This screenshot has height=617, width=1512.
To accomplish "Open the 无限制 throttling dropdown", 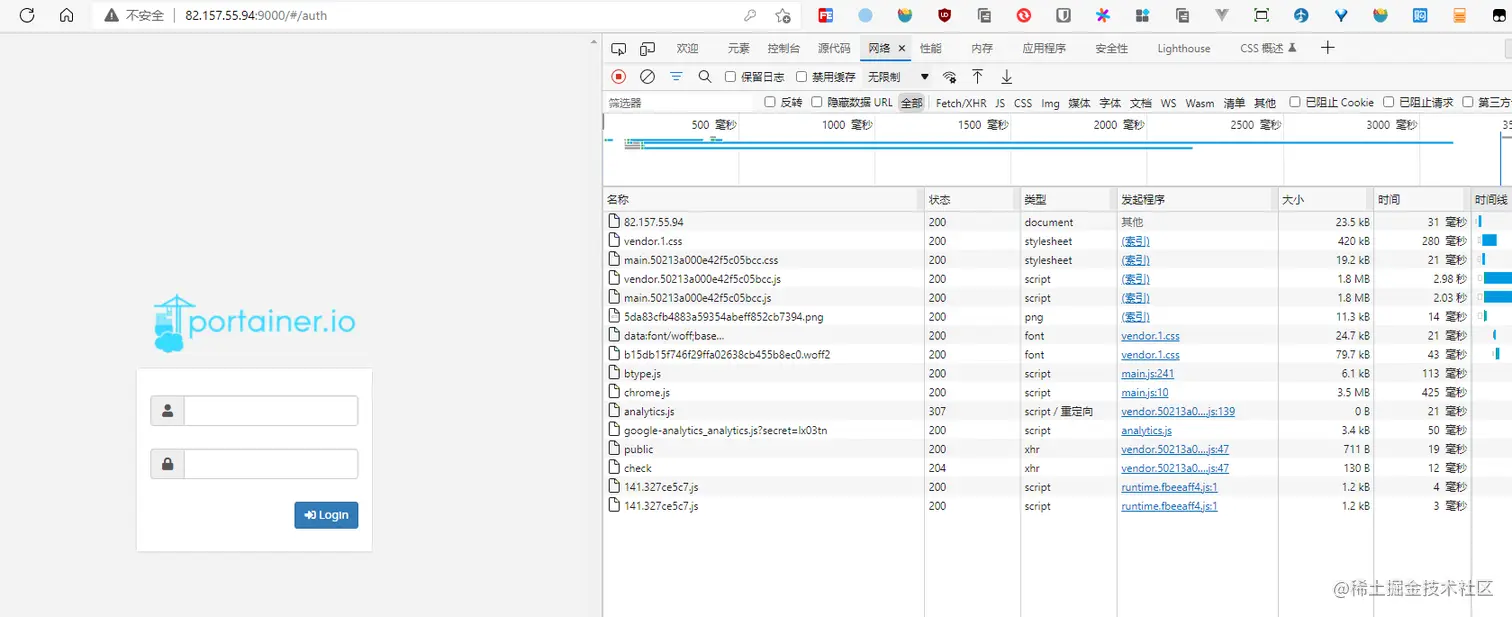I will 898,77.
